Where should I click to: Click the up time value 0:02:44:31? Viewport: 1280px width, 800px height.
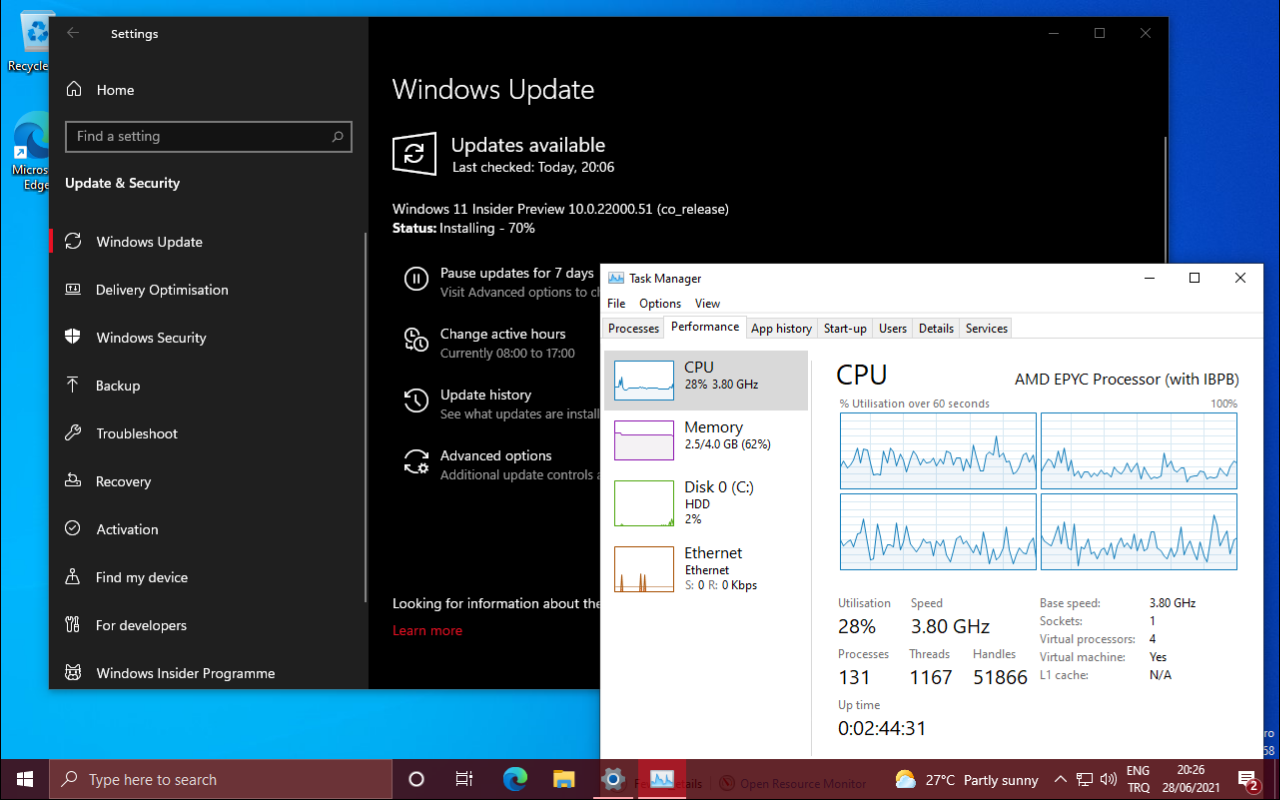882,729
